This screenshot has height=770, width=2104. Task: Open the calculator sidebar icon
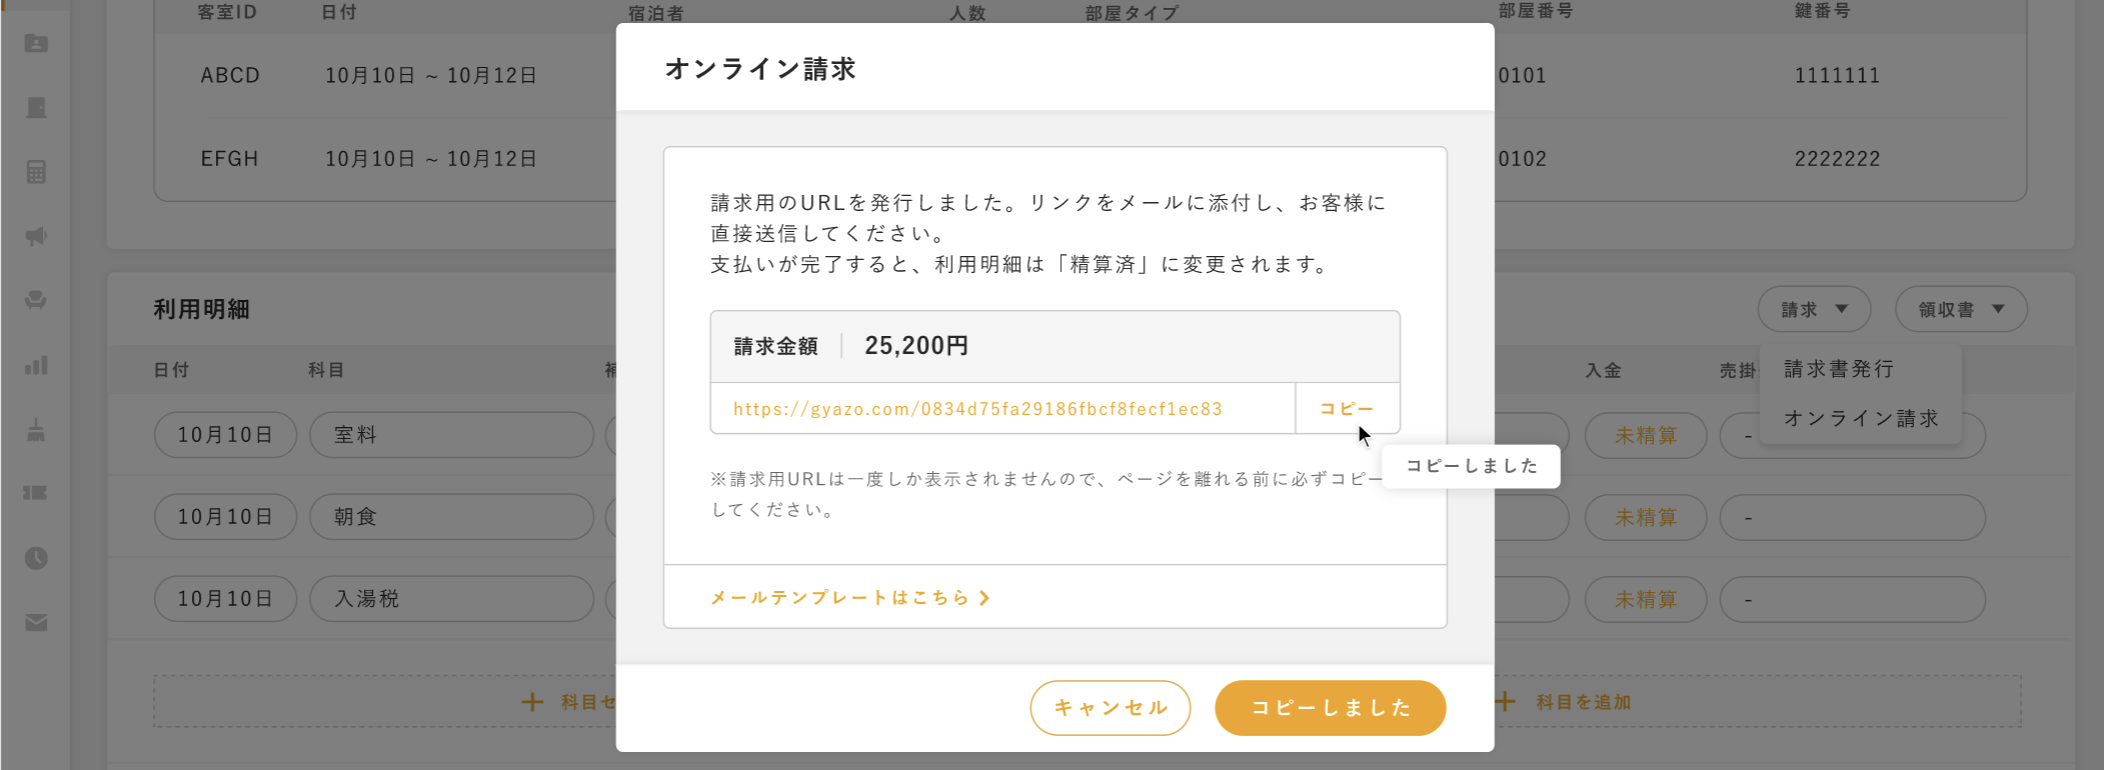coord(36,171)
